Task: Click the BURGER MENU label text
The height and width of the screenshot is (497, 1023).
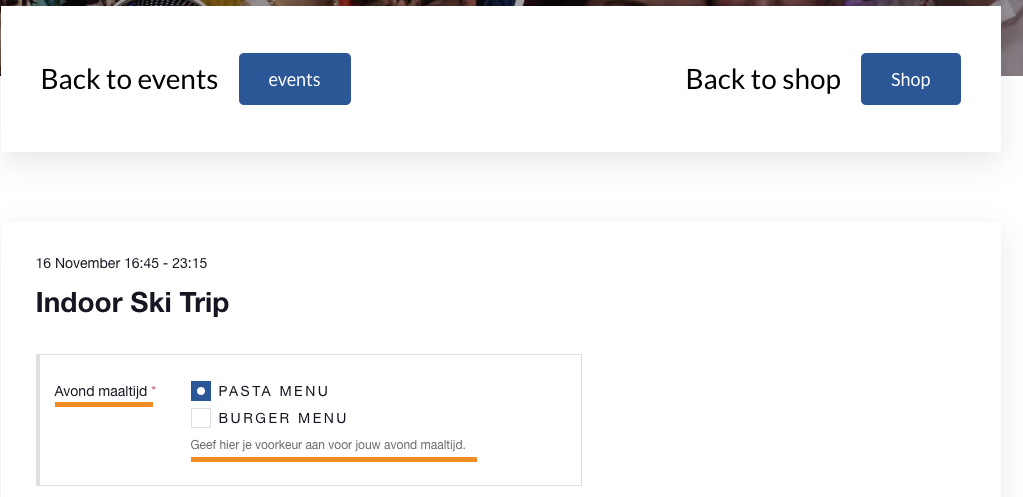Action: pos(283,418)
